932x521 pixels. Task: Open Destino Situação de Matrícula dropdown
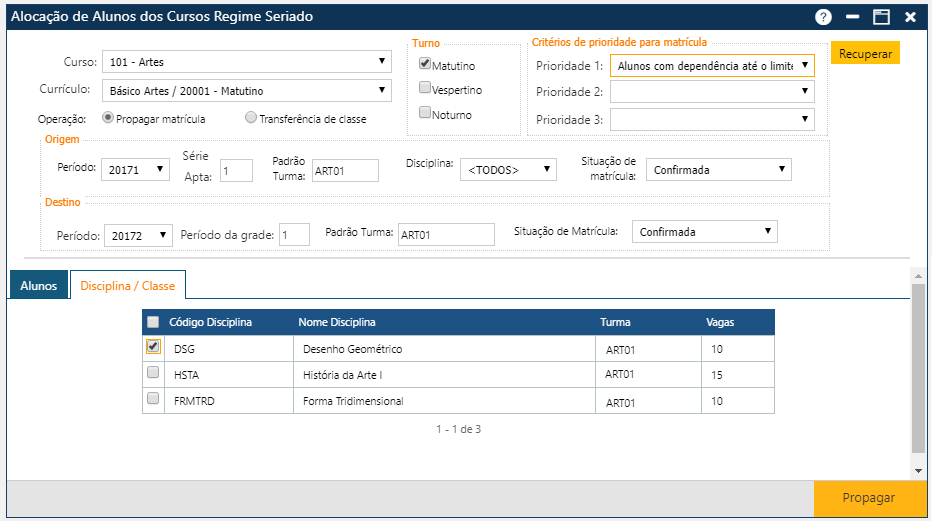tap(704, 232)
